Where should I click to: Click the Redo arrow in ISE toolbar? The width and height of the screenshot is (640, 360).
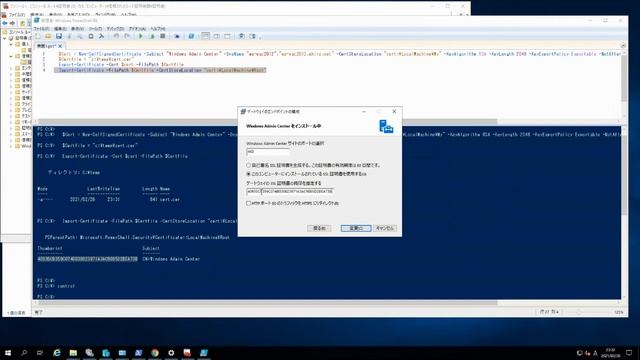[127, 36]
